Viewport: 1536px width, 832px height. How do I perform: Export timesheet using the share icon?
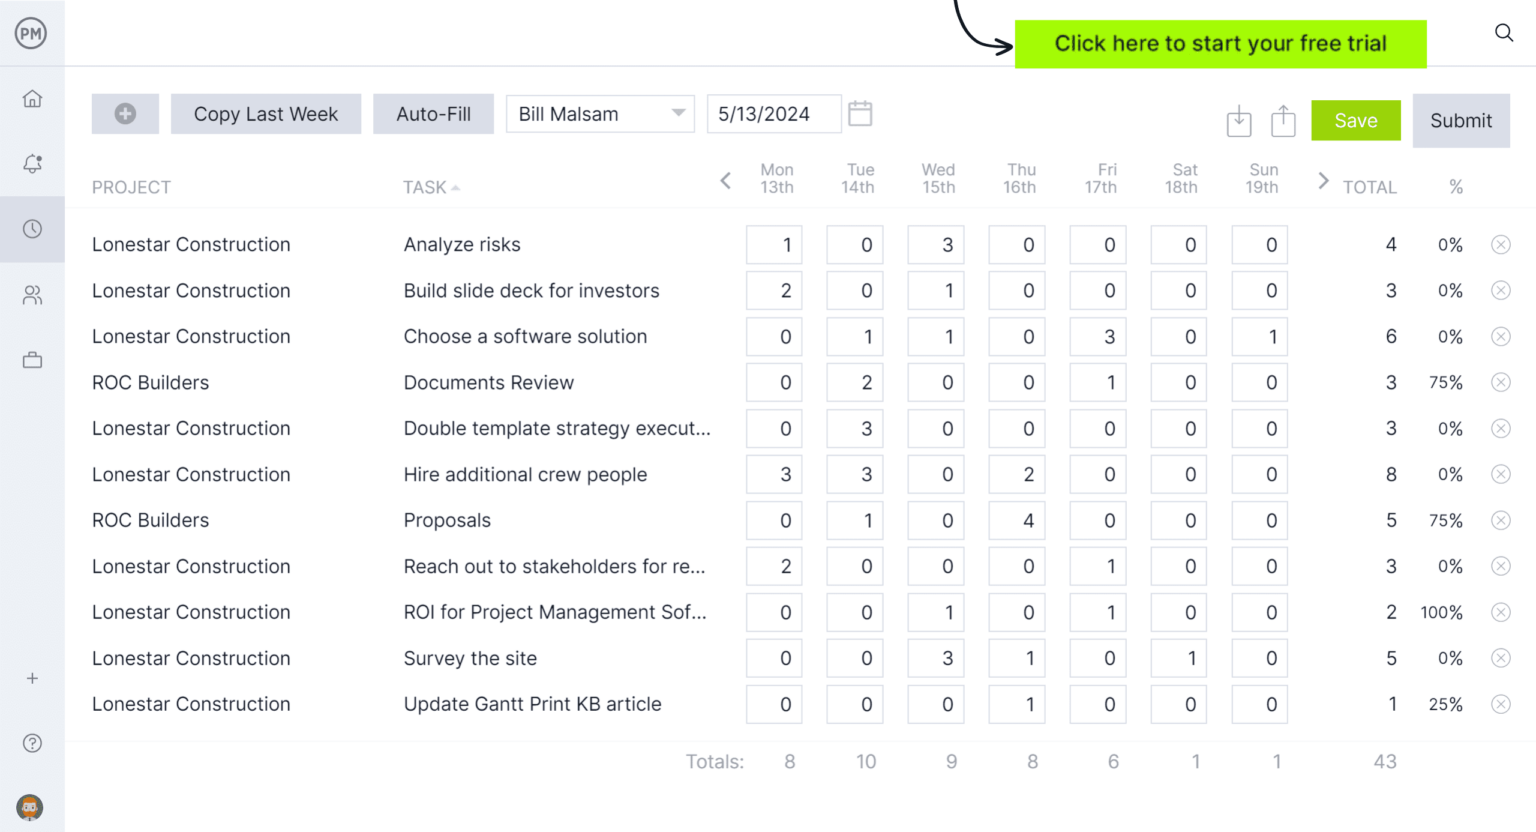click(x=1283, y=120)
